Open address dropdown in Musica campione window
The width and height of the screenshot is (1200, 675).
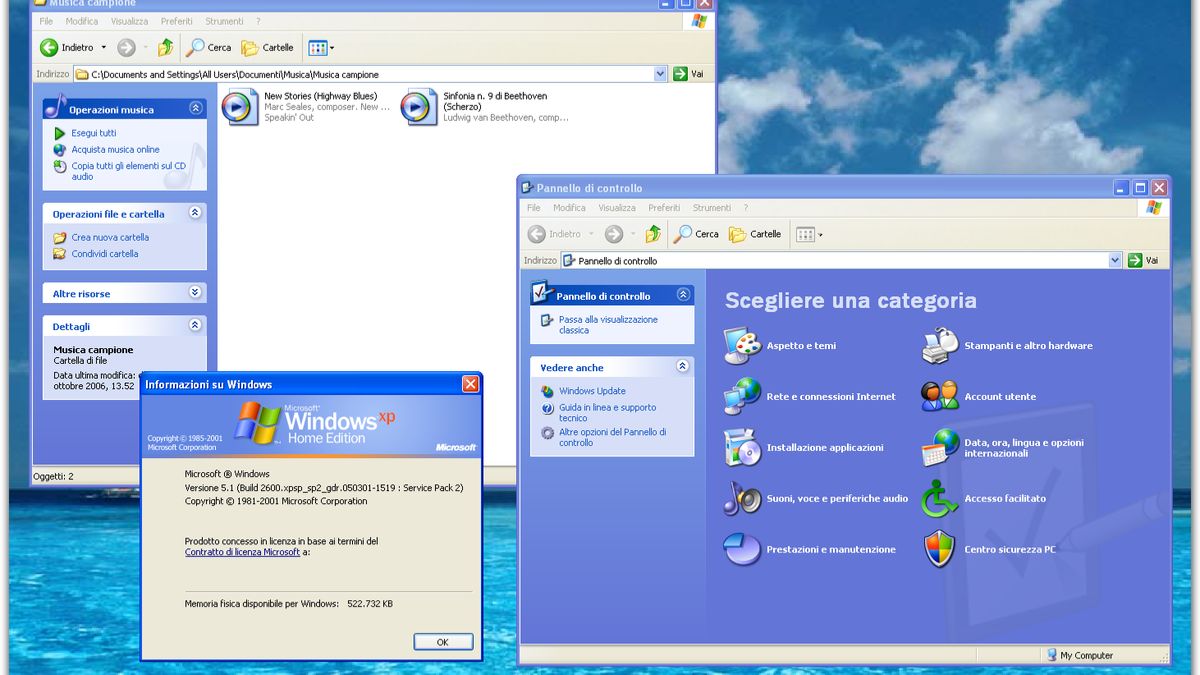pos(660,73)
